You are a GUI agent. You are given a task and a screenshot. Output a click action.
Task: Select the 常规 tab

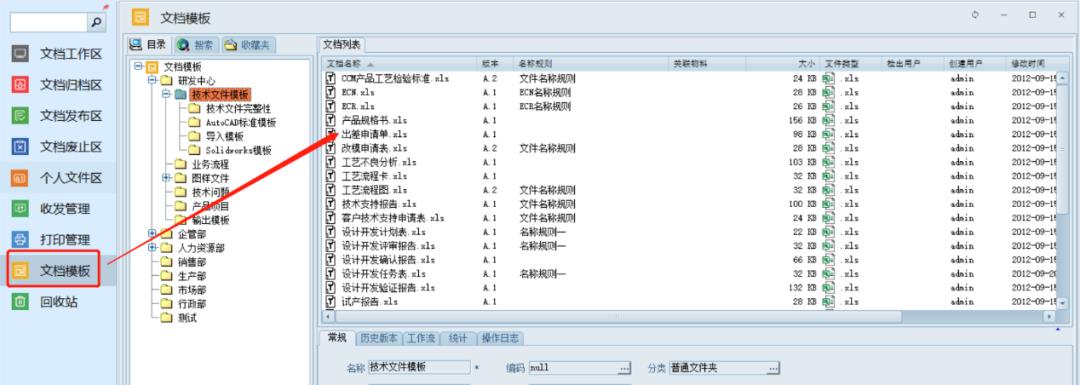pos(337,338)
